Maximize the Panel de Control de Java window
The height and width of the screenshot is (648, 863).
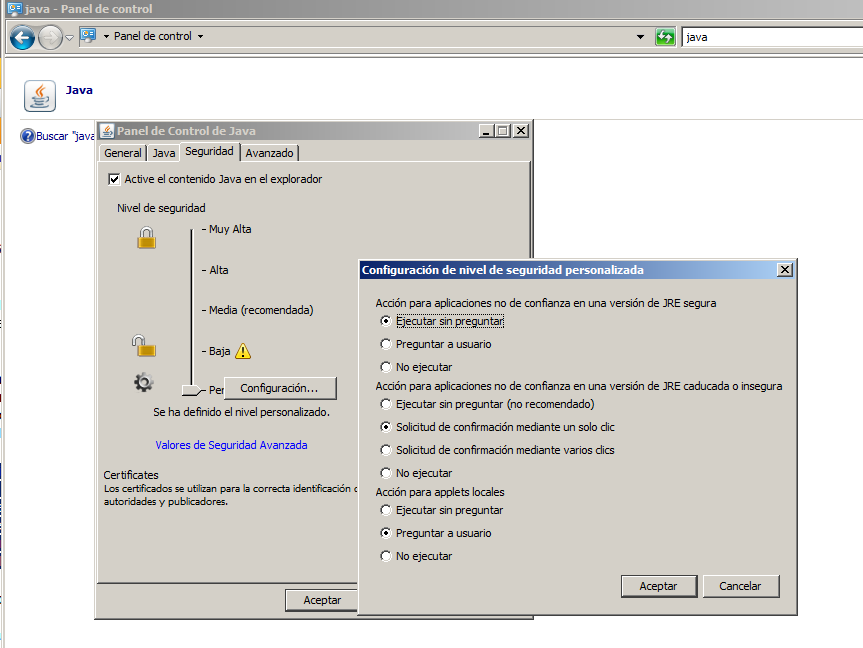[502, 131]
